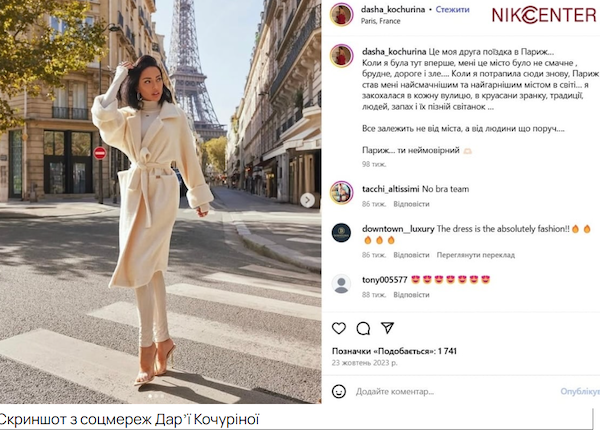Reply to tacchi_altissimi comment via Відповісти
The image size is (600, 431).
411,204
